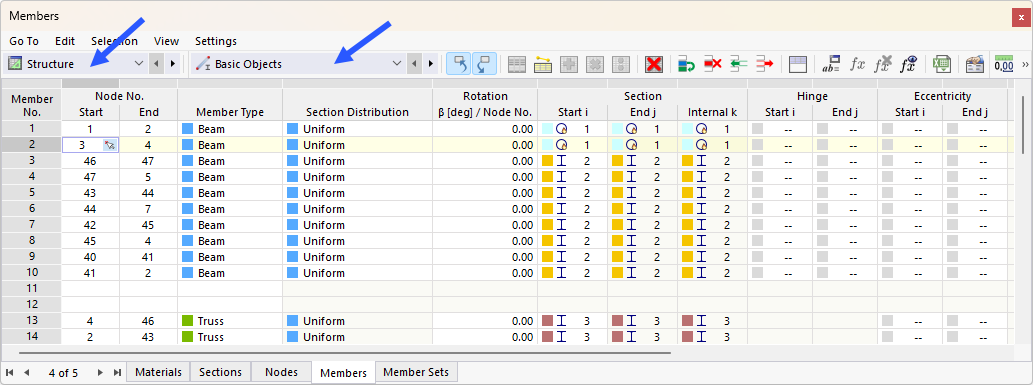Go to next item beside Basic Objects dropdown

430,64
